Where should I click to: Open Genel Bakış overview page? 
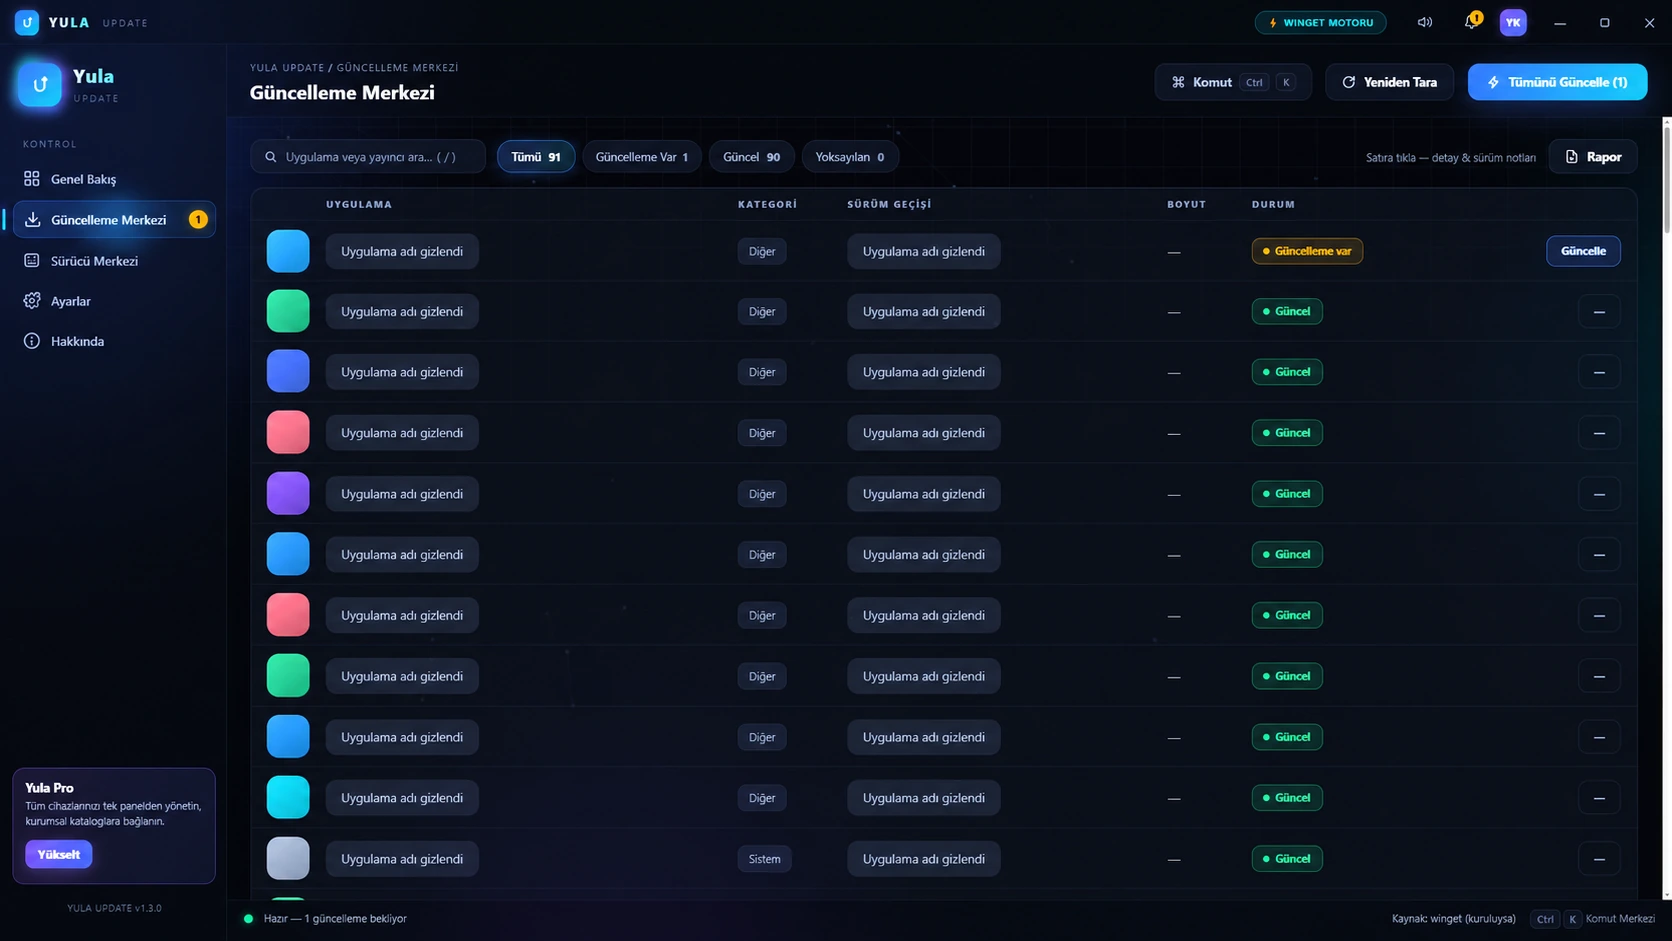pyautogui.click(x=114, y=179)
